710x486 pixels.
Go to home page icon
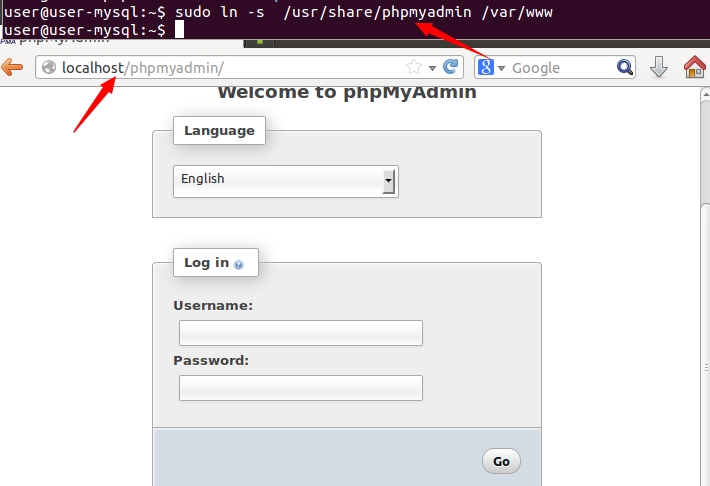(x=695, y=67)
